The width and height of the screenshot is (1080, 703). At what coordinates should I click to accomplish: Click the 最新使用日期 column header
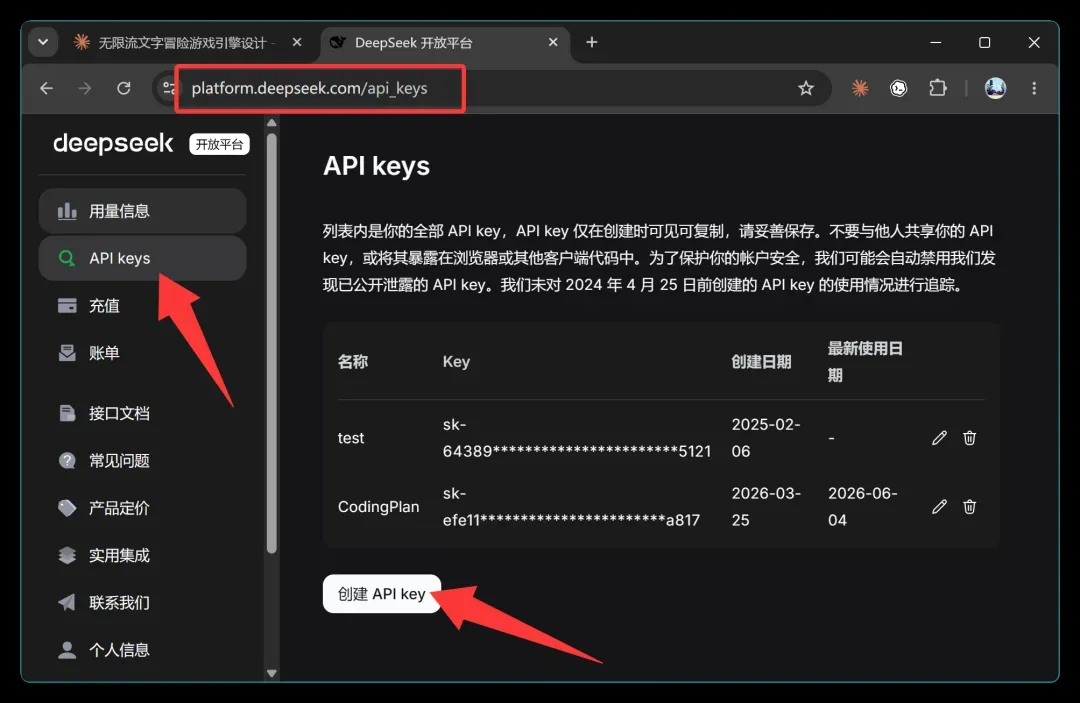(x=865, y=361)
